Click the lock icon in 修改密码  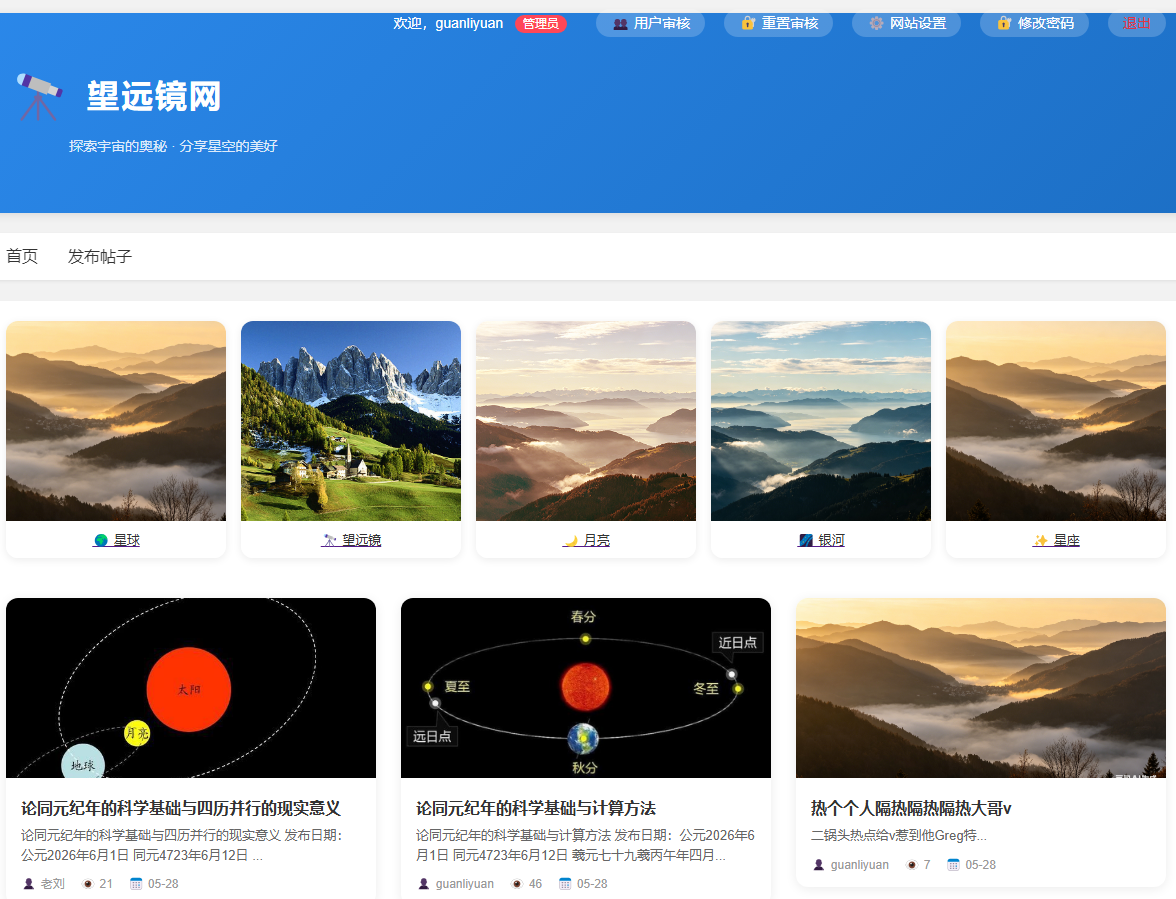(x=1004, y=23)
